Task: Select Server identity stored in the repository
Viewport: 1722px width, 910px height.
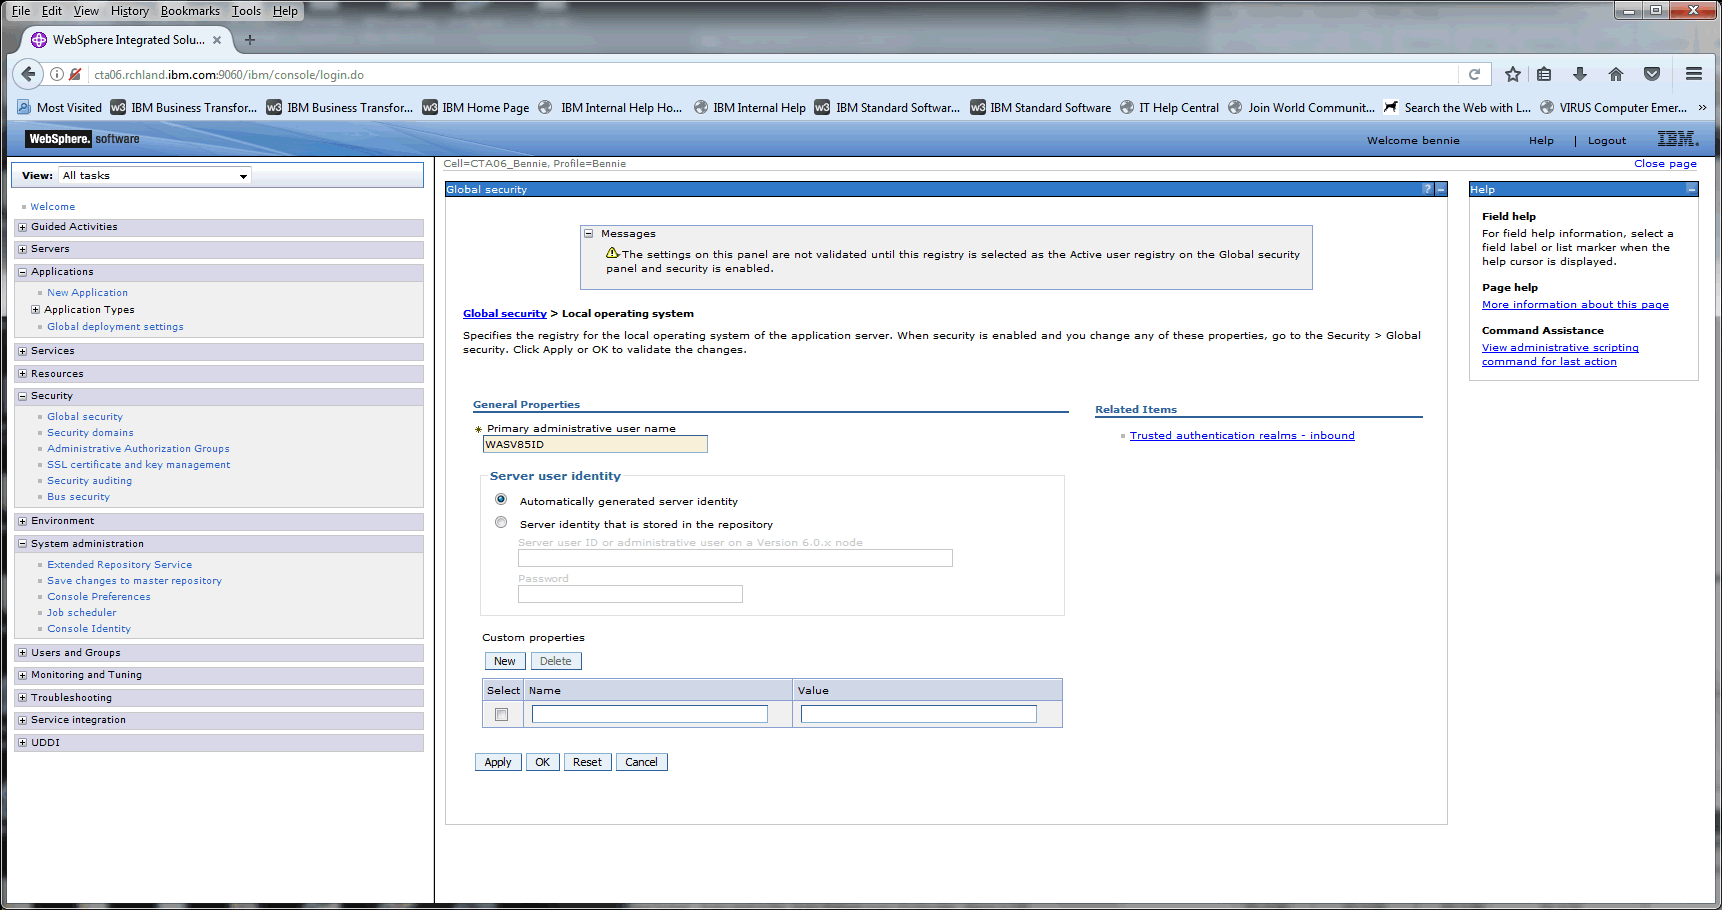Action: click(501, 522)
